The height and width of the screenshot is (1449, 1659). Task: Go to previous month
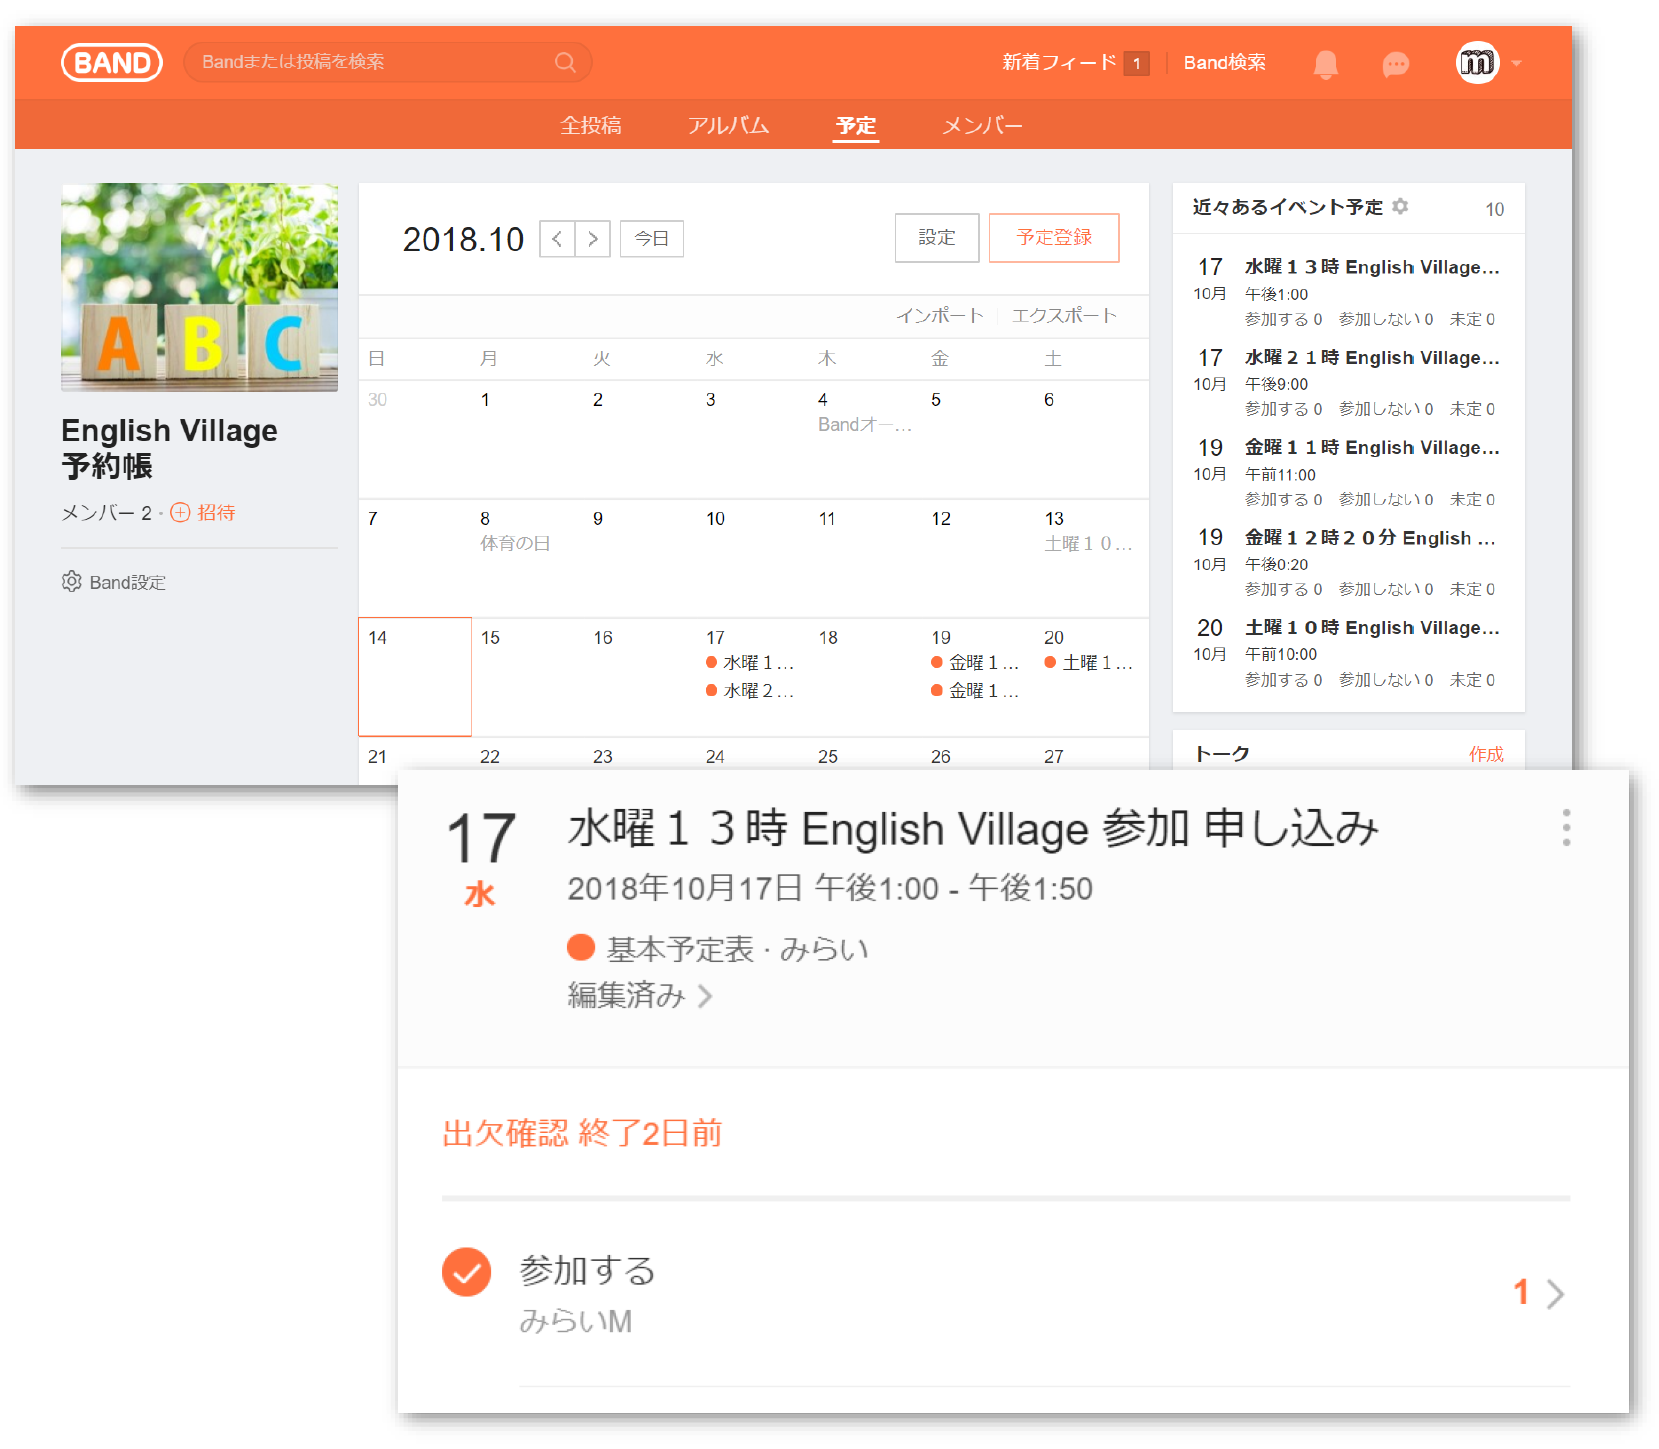tap(557, 239)
